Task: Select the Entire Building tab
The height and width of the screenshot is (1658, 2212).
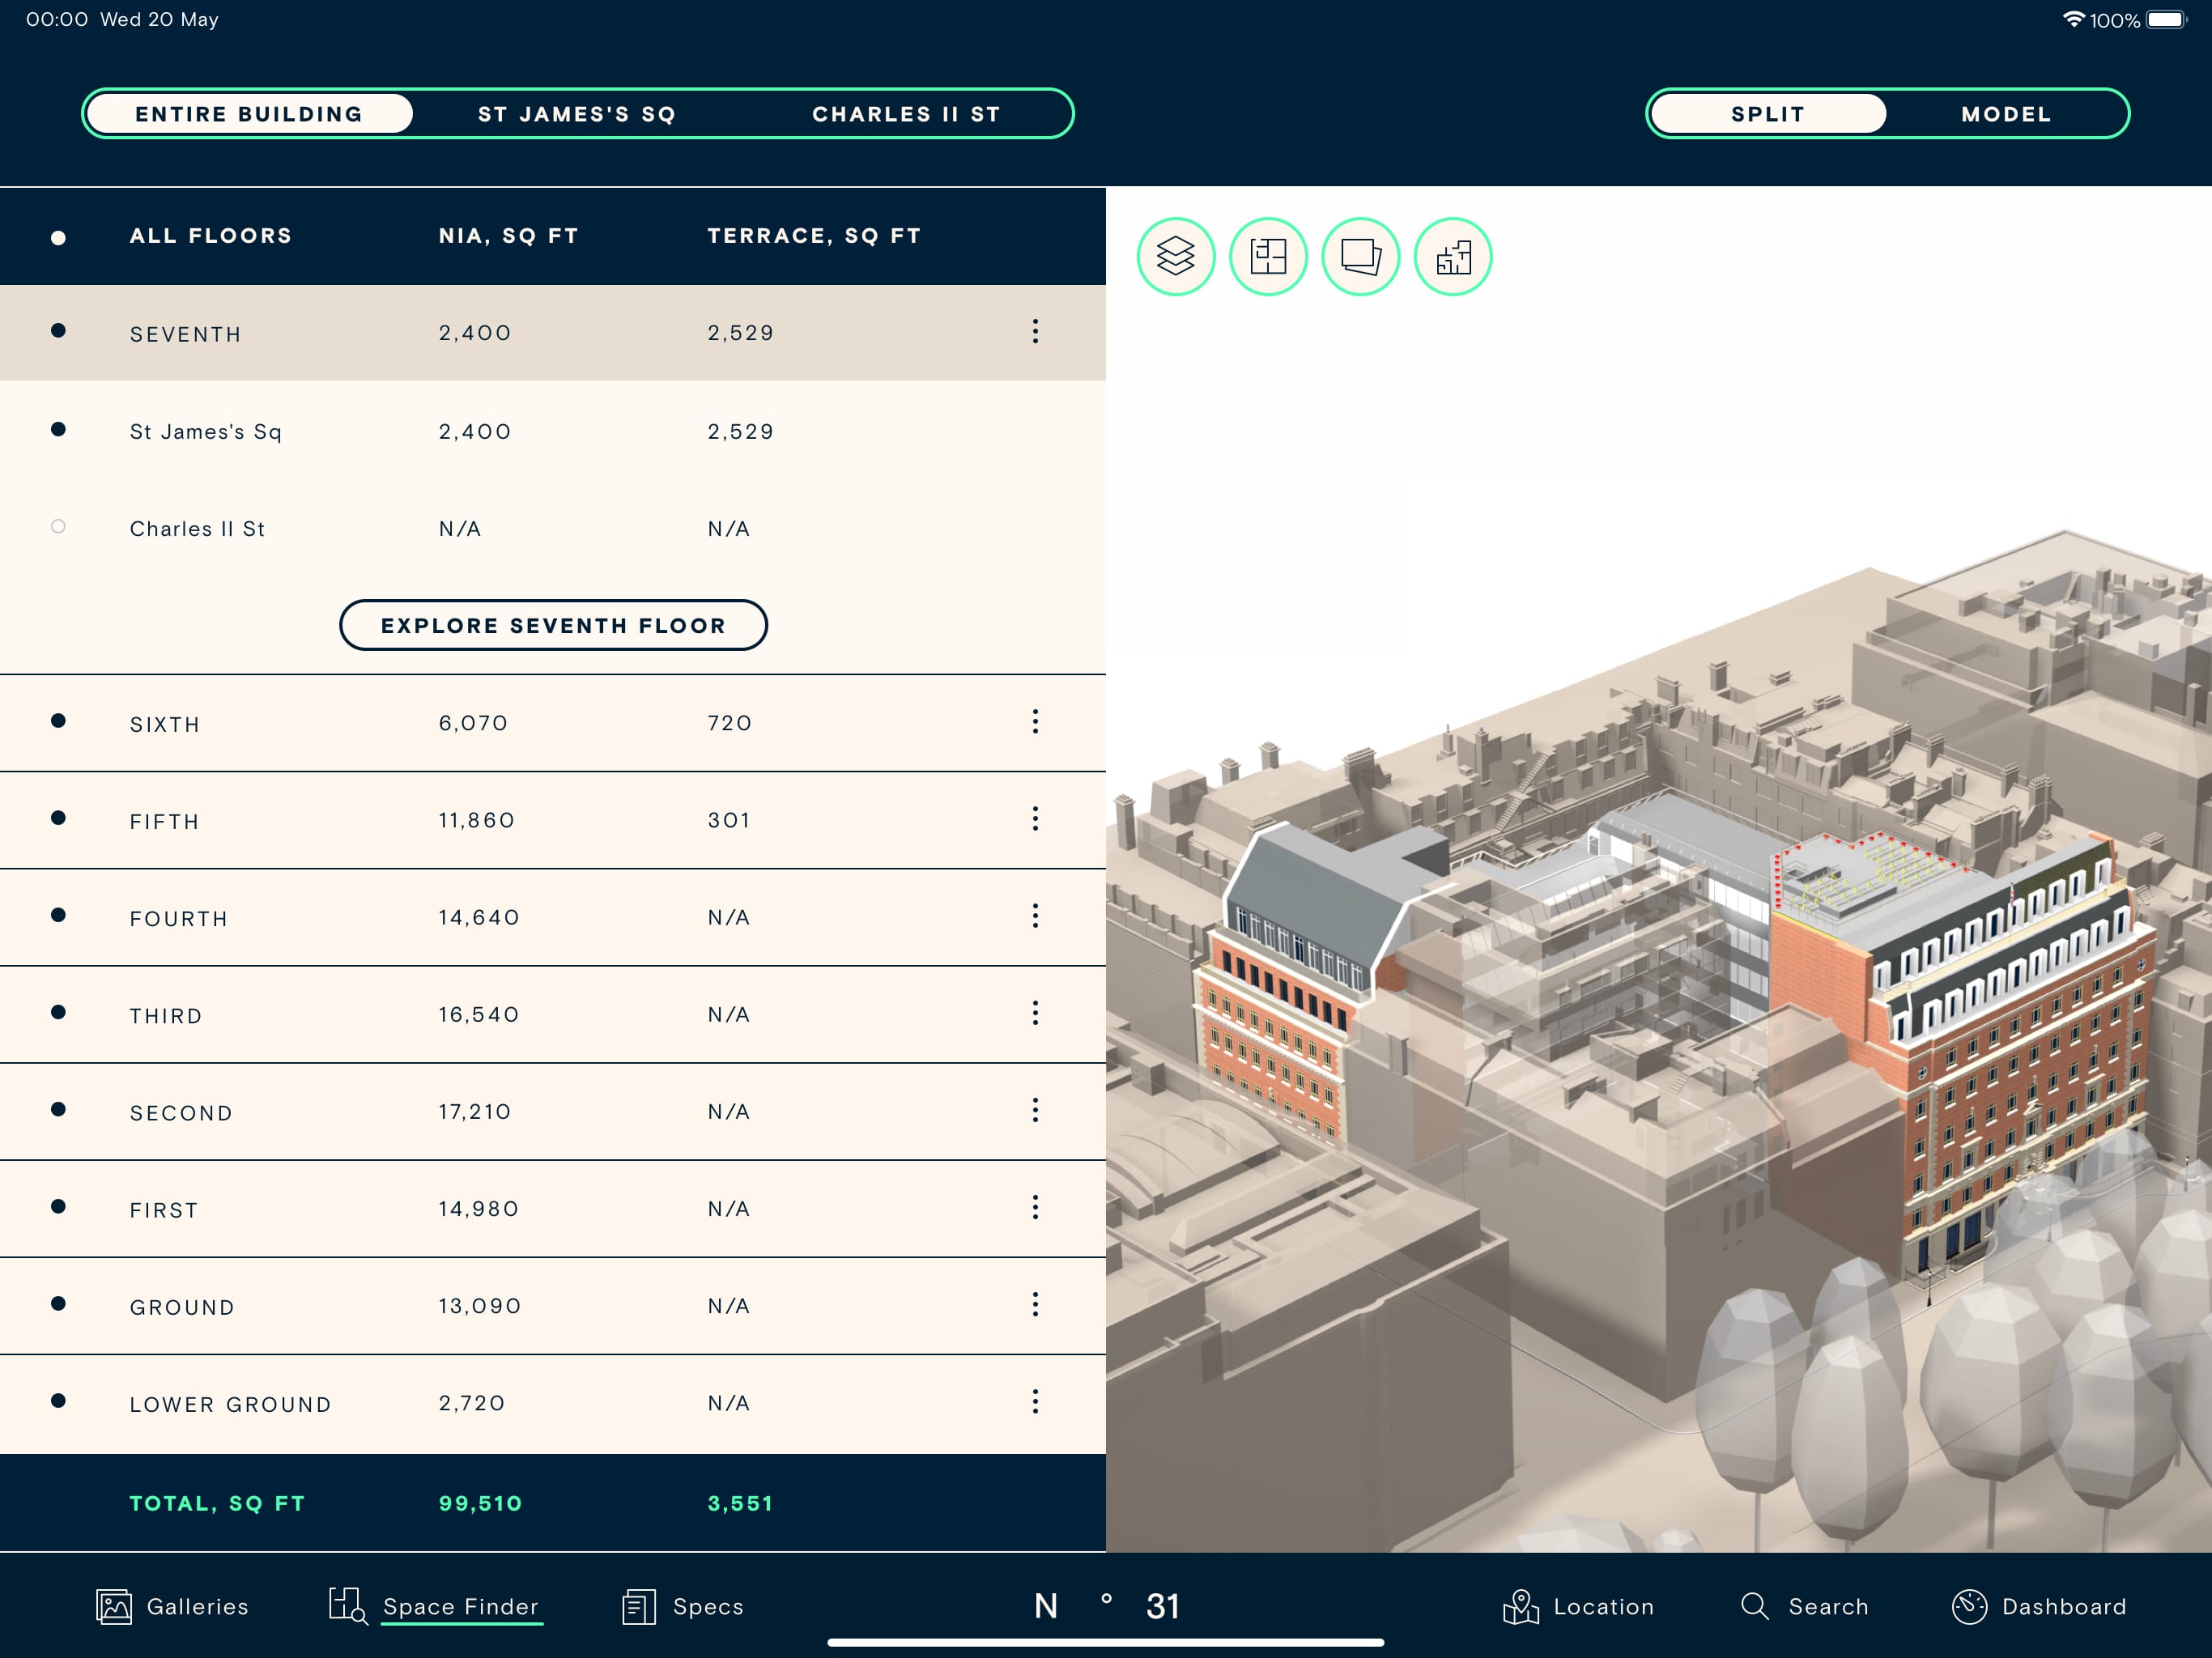Action: [x=249, y=114]
